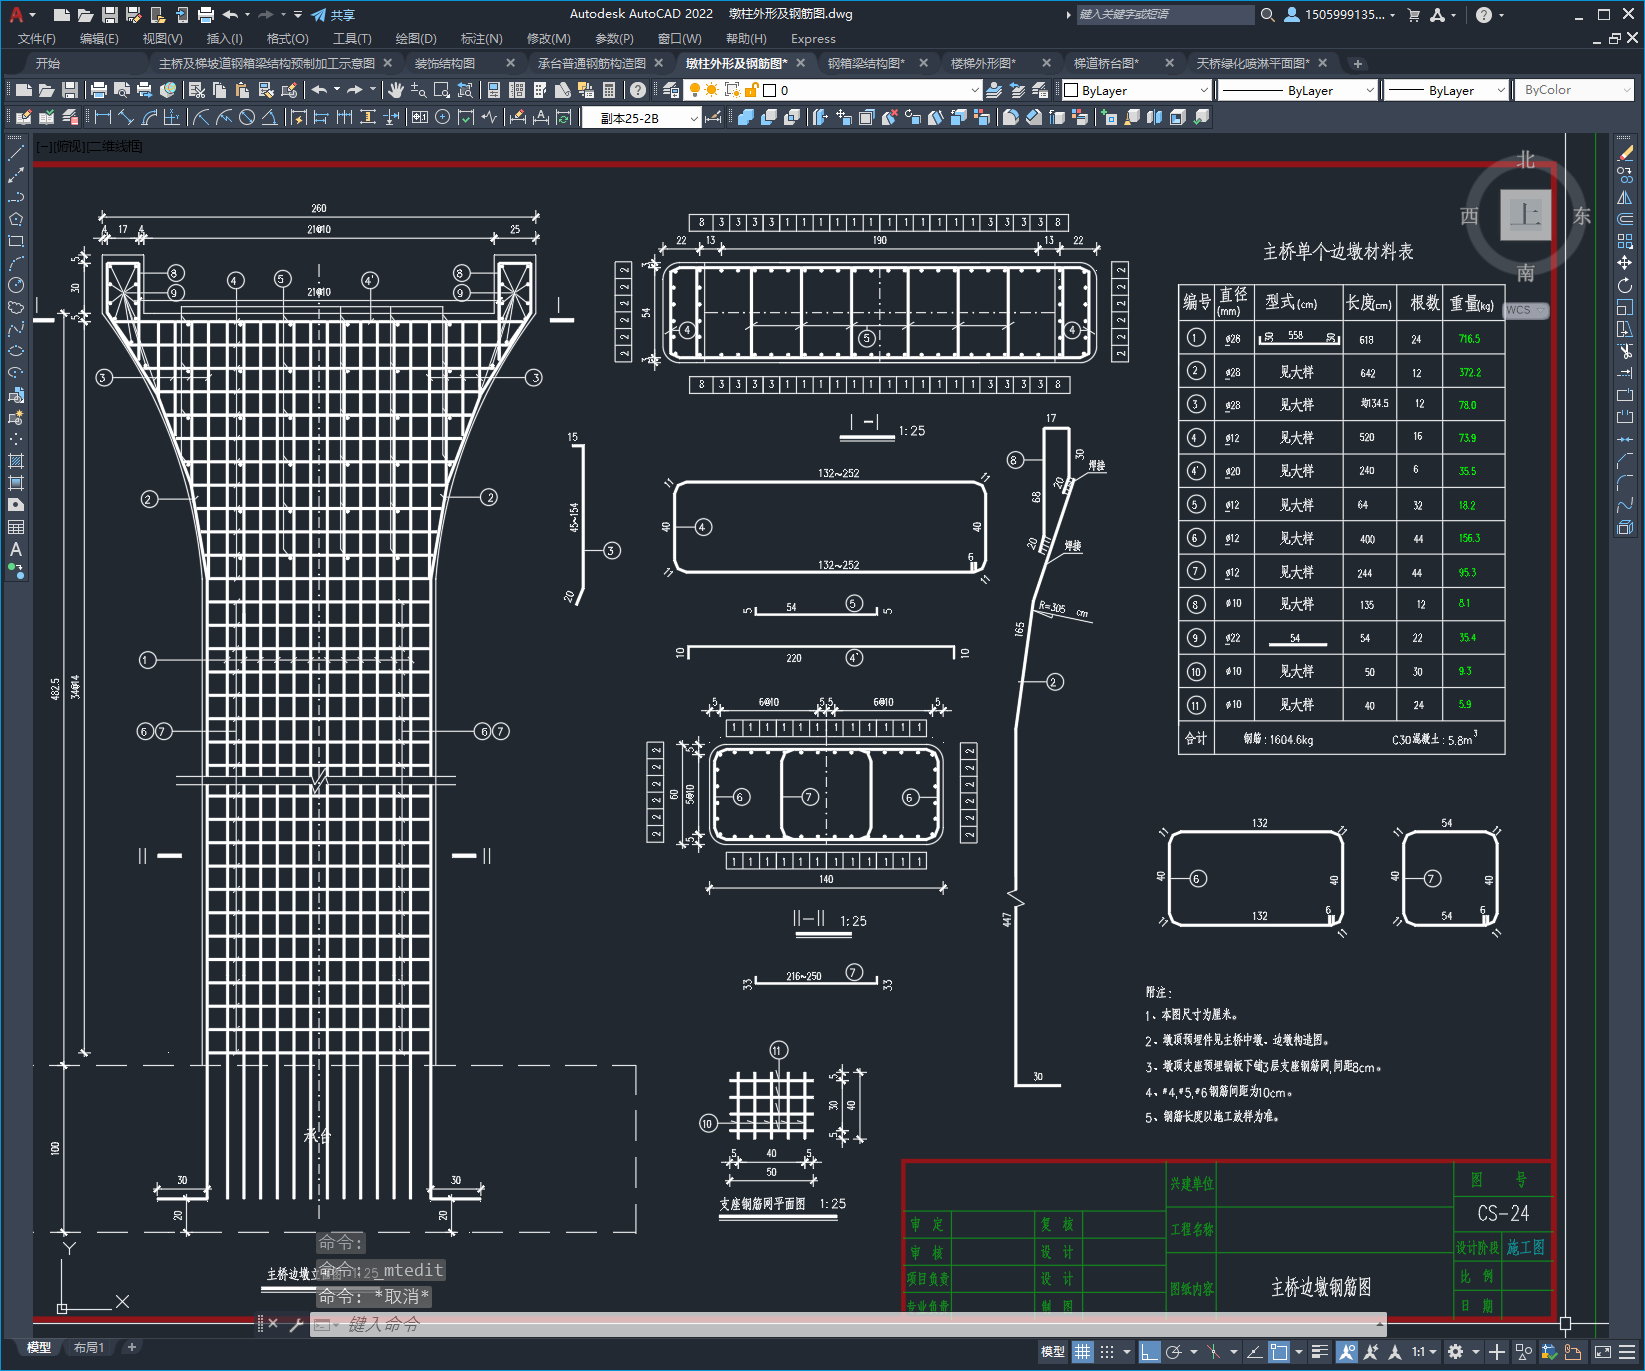This screenshot has width=1645, height=1371.
Task: Click the Cut icon in the standard toolbar
Action: (x=197, y=90)
